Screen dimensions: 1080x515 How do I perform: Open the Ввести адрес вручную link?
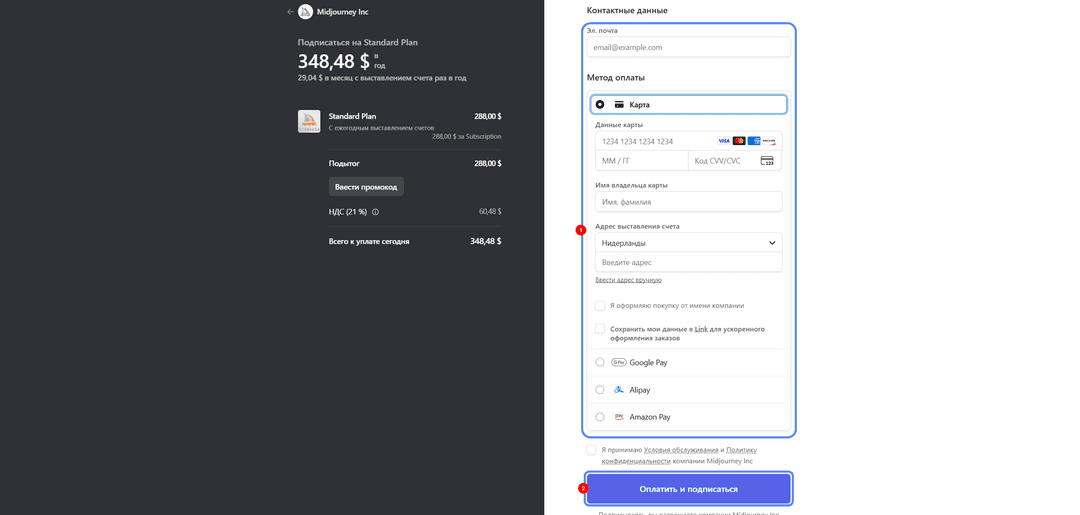(x=628, y=280)
